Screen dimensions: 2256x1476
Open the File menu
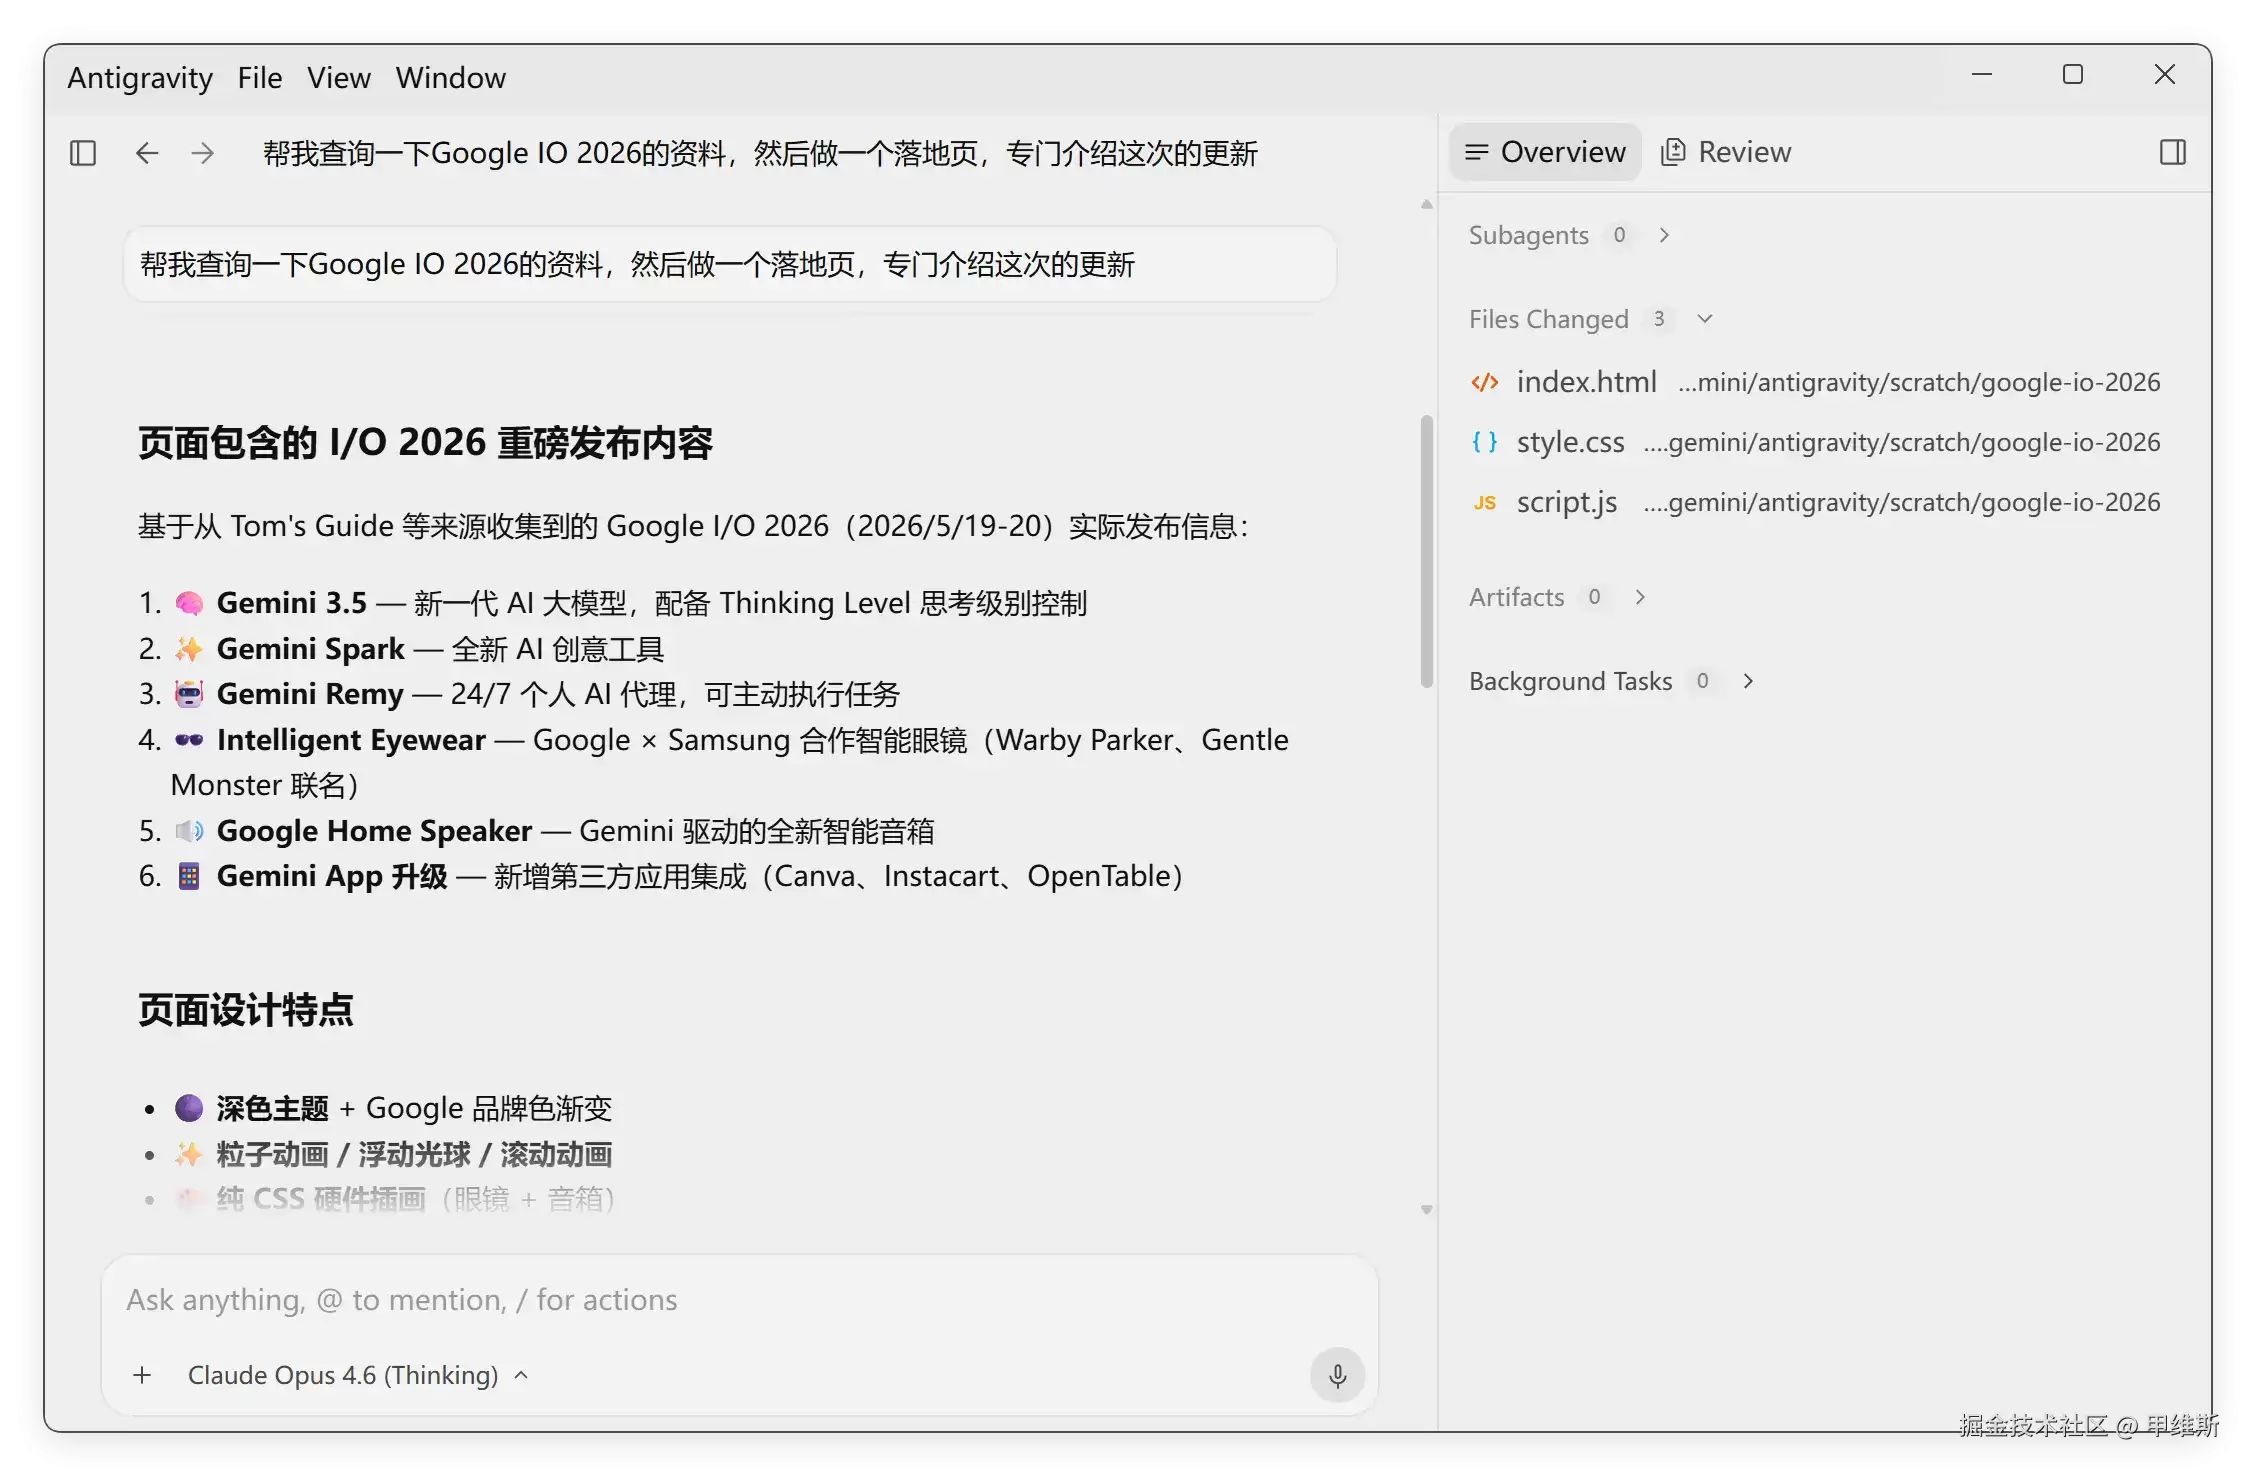pyautogui.click(x=260, y=78)
